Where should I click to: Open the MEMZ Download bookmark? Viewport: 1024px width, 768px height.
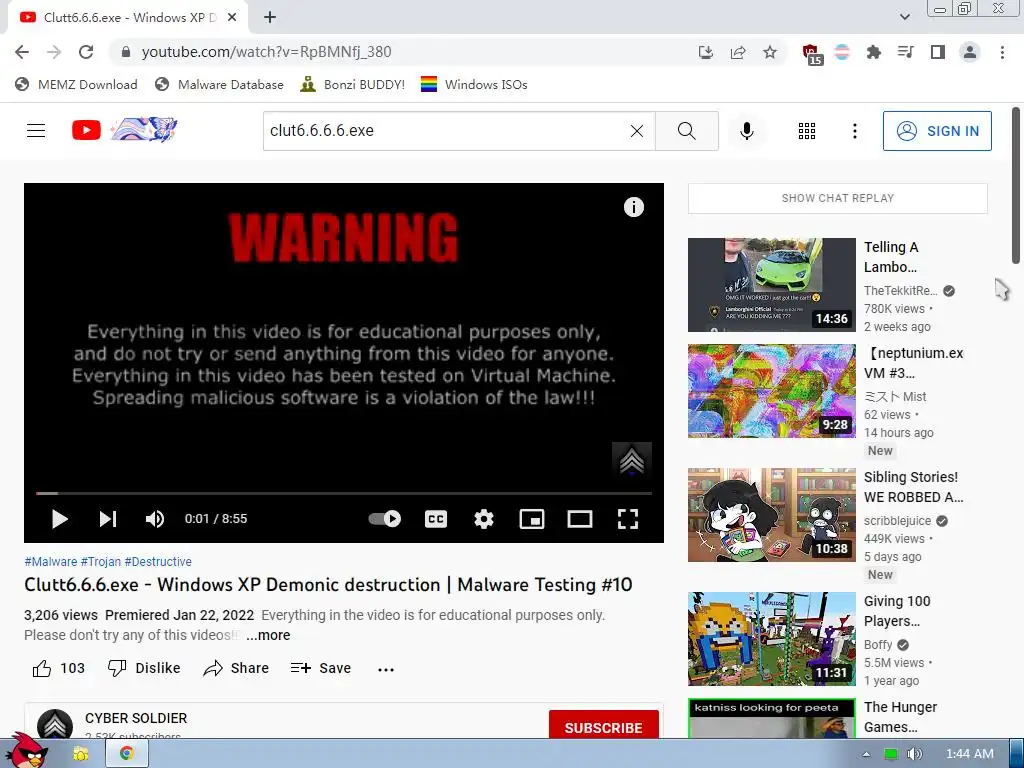coord(76,85)
